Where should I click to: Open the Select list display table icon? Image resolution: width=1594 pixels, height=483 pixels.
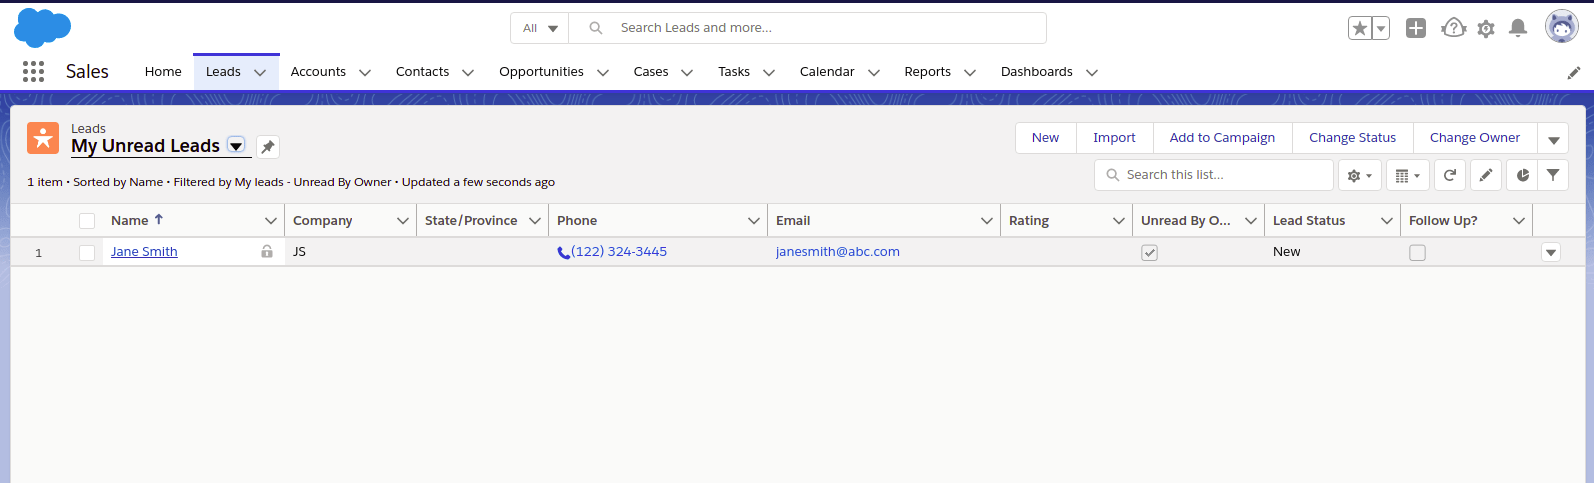coord(1408,175)
